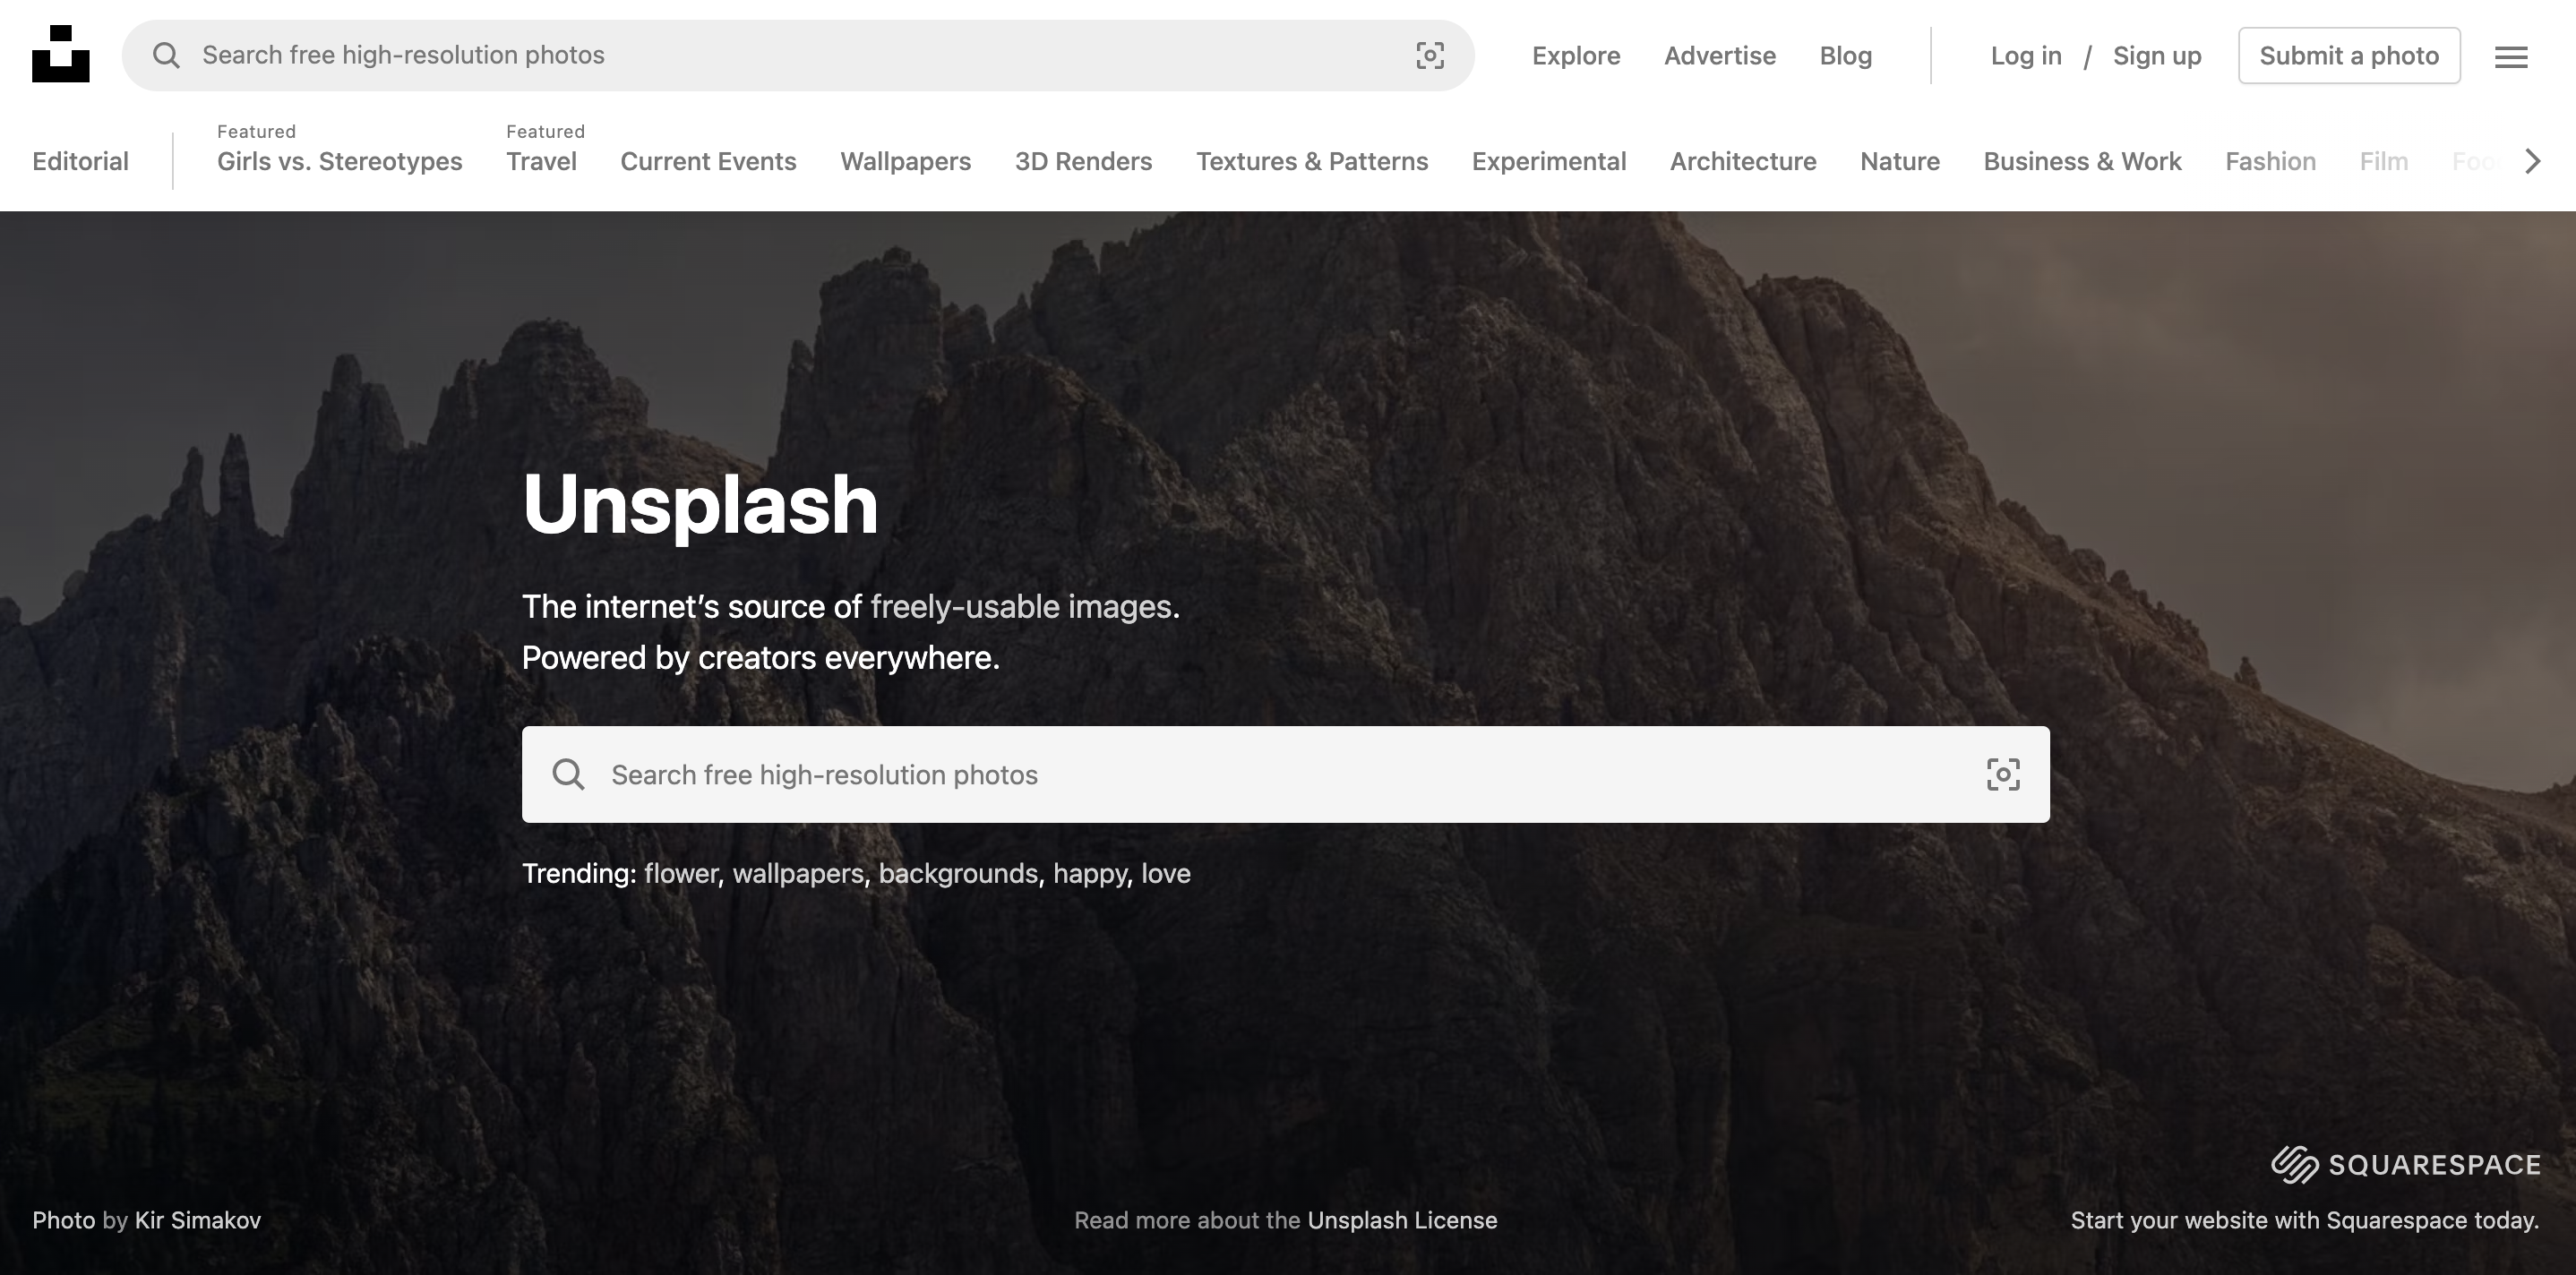Open the Wallpapers topic
2576x1275 pixels.
coord(905,162)
